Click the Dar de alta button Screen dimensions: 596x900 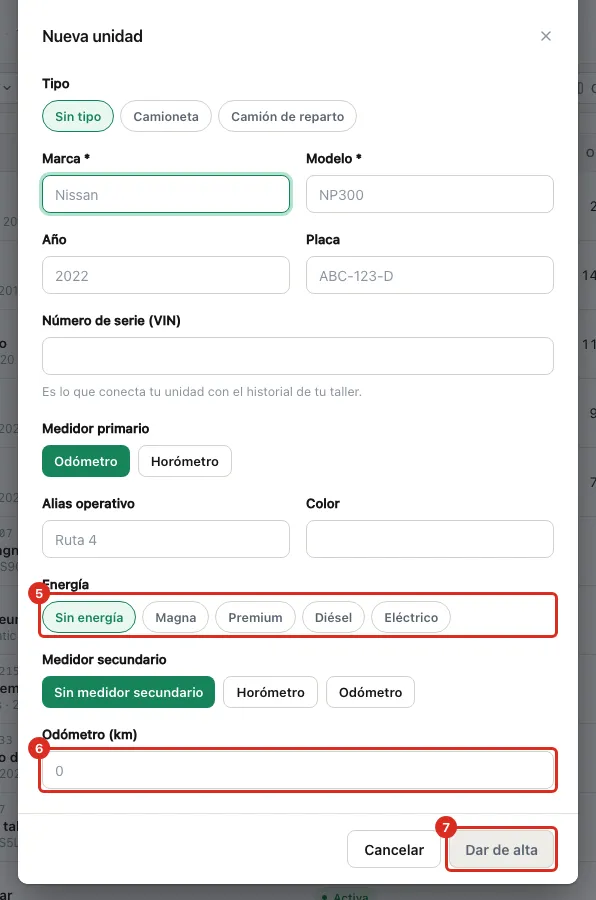501,849
